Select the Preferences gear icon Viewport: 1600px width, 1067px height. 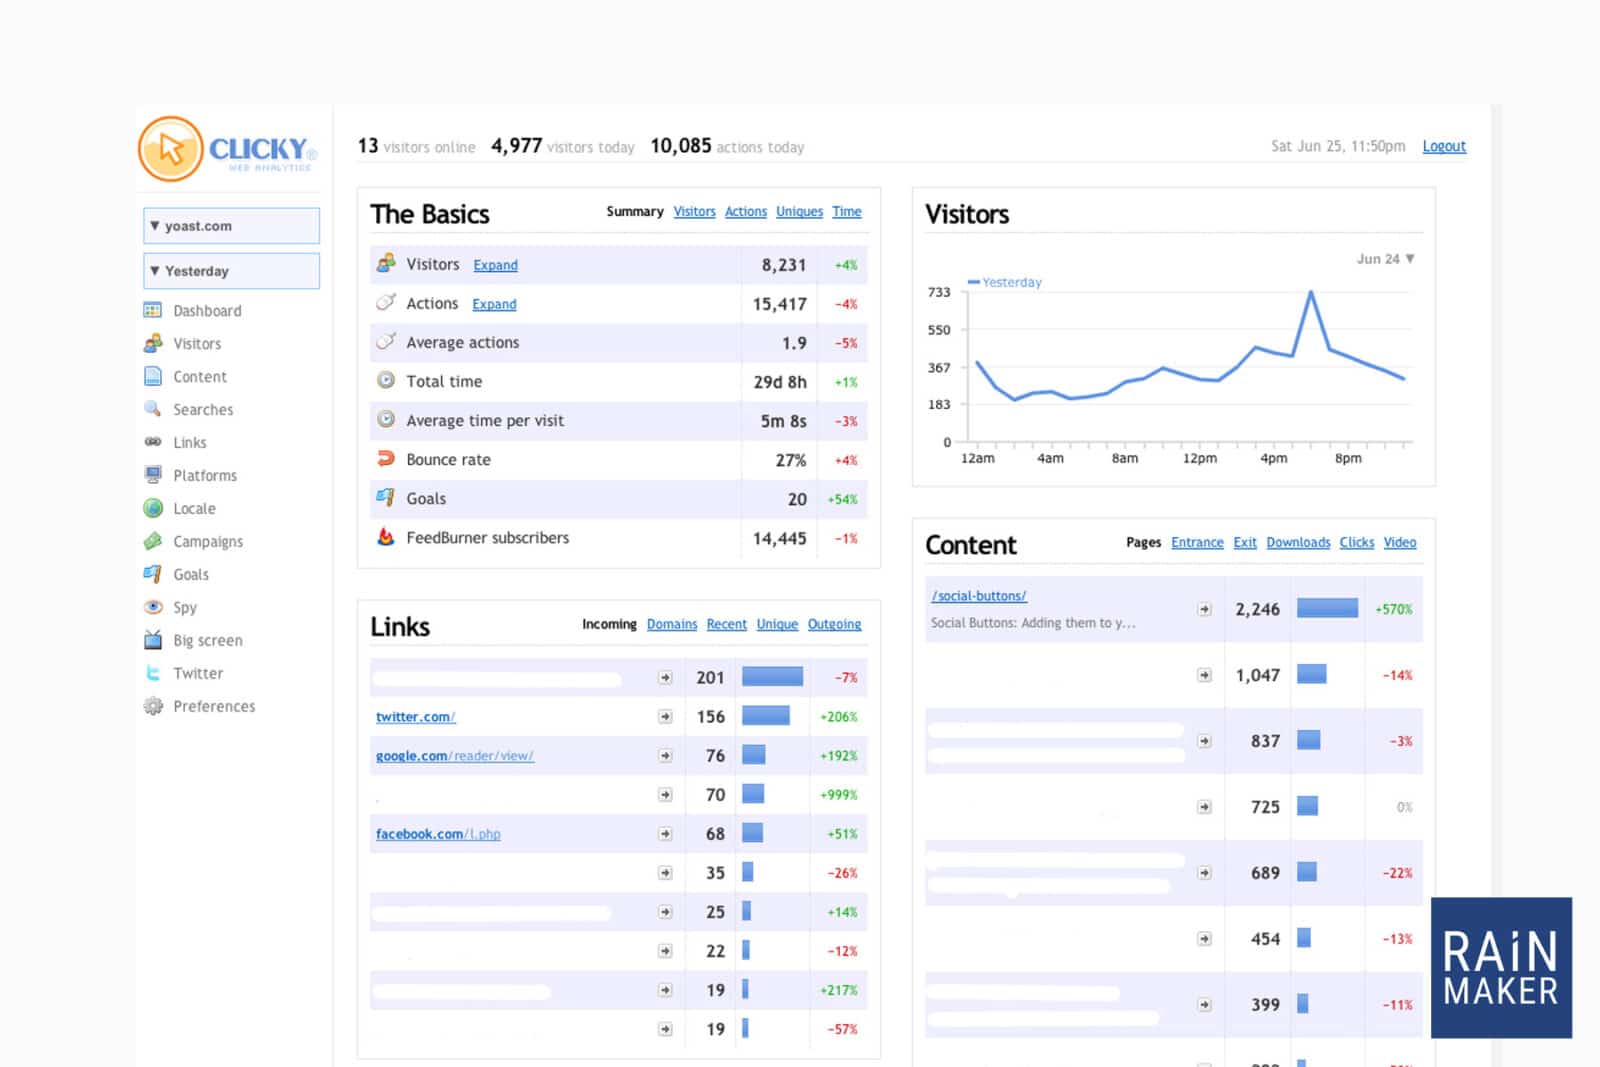(x=153, y=706)
